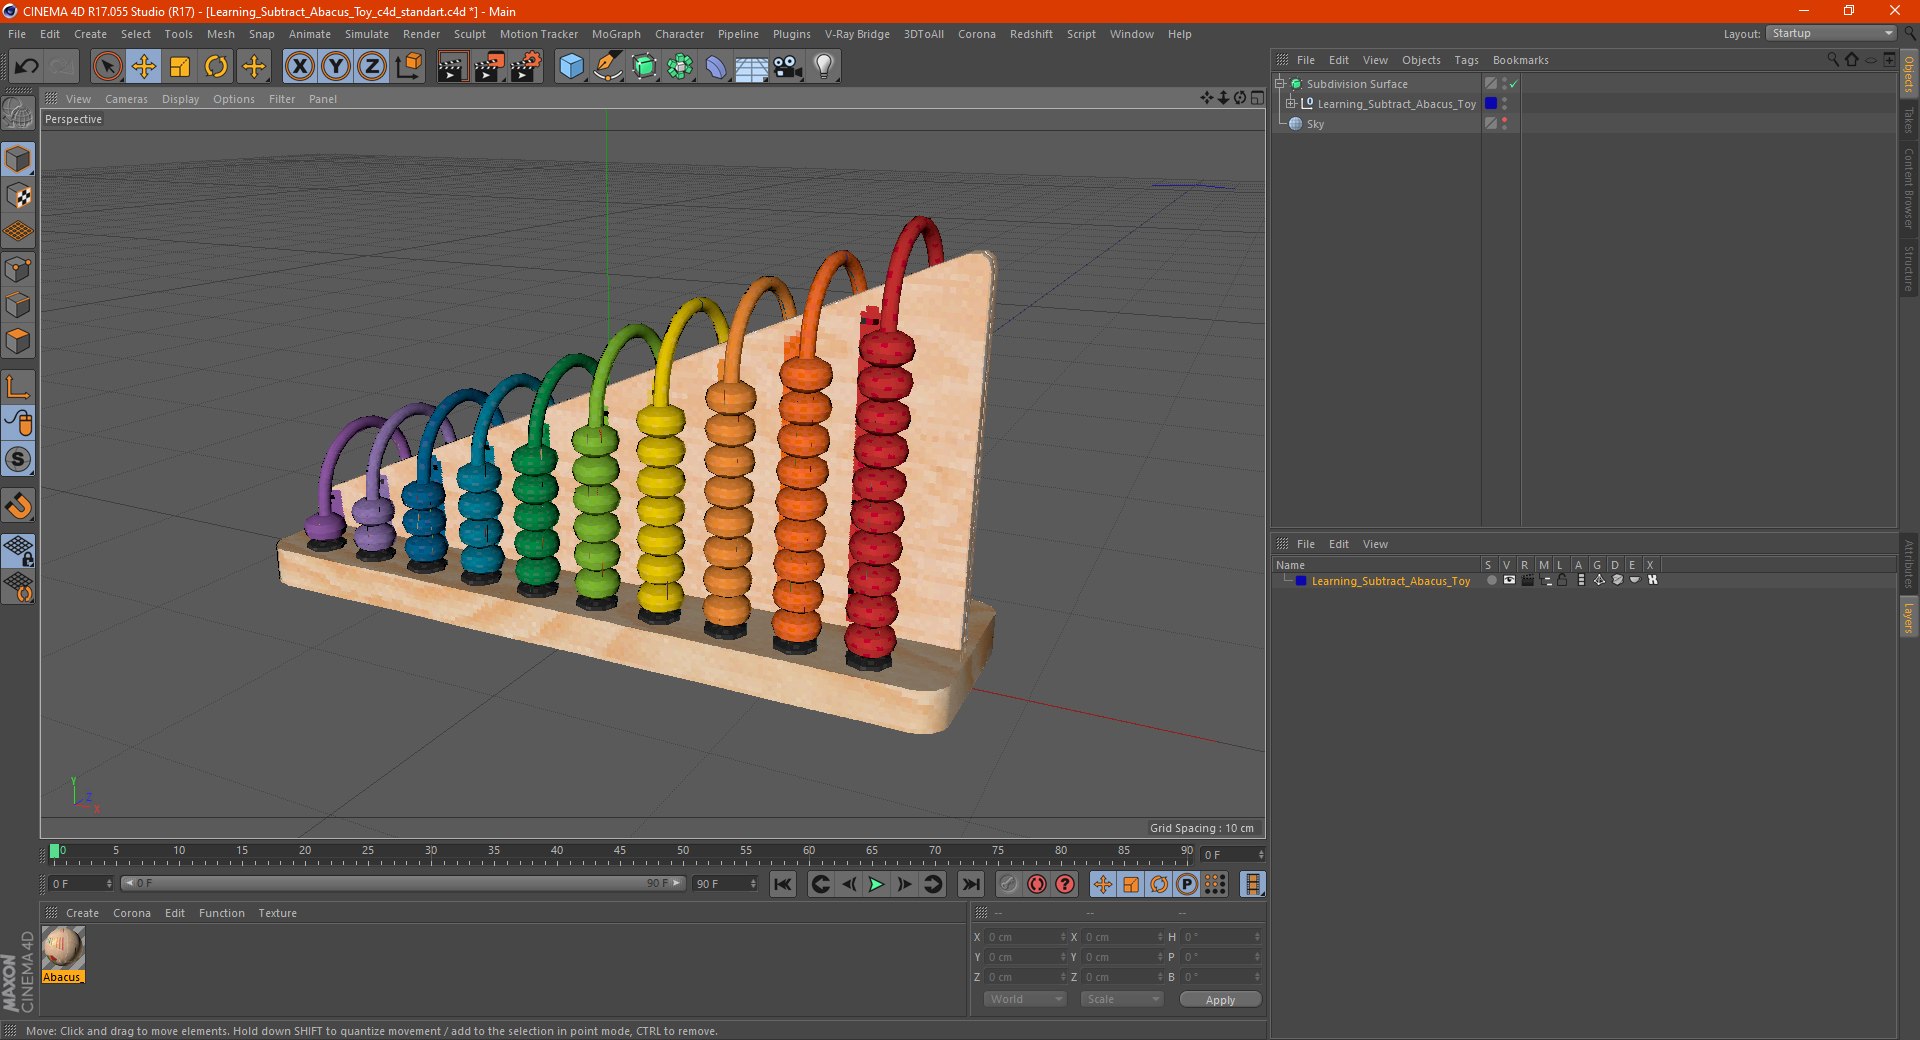Click the Undo arrow icon

[x=27, y=67]
